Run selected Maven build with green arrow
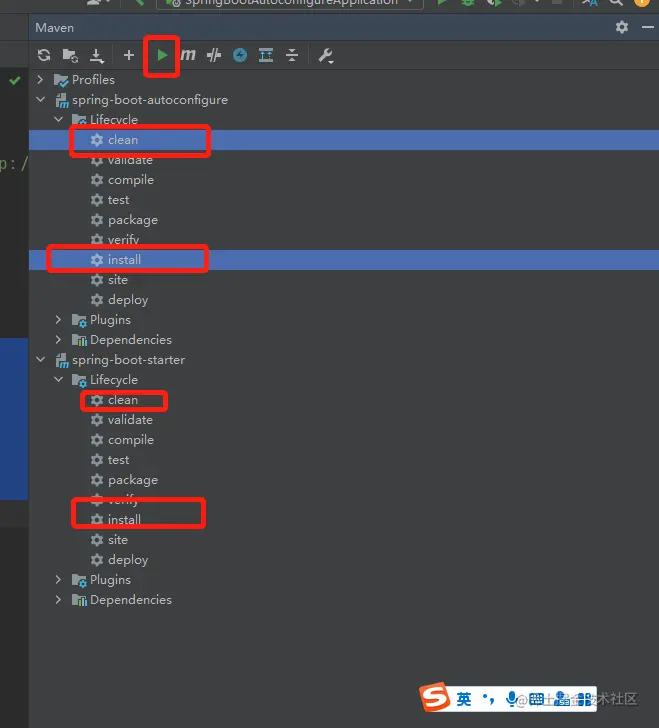The height and width of the screenshot is (728, 659). [x=162, y=55]
